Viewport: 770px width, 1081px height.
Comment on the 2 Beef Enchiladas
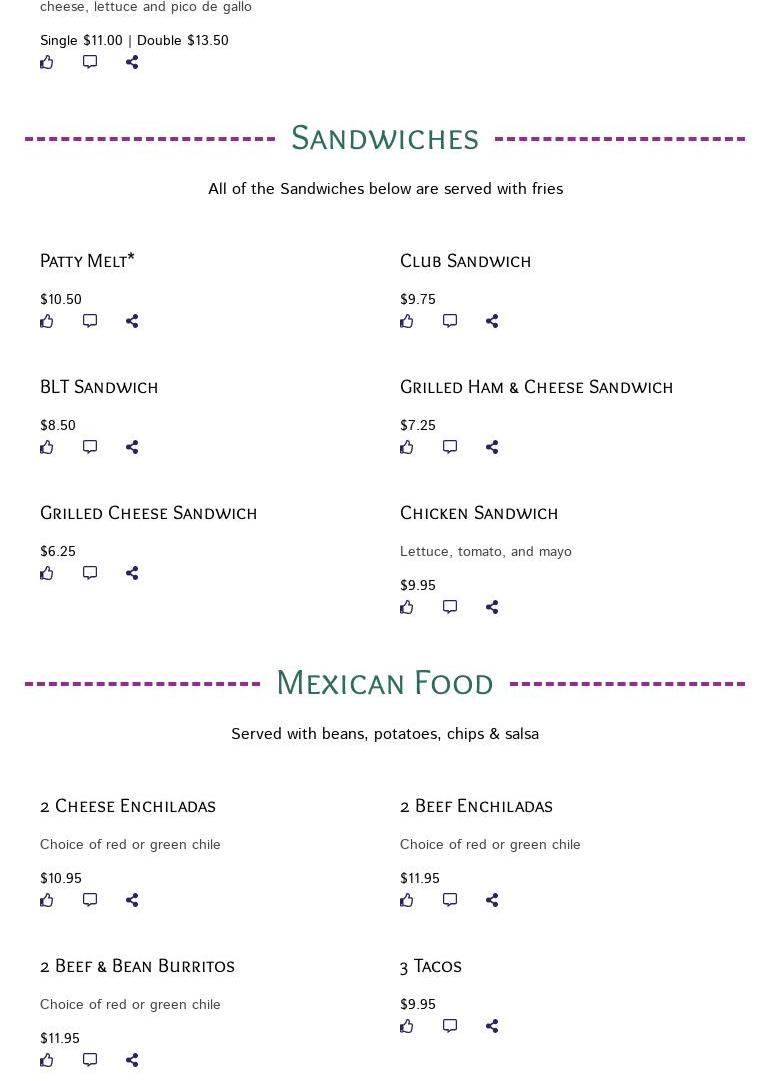point(450,900)
